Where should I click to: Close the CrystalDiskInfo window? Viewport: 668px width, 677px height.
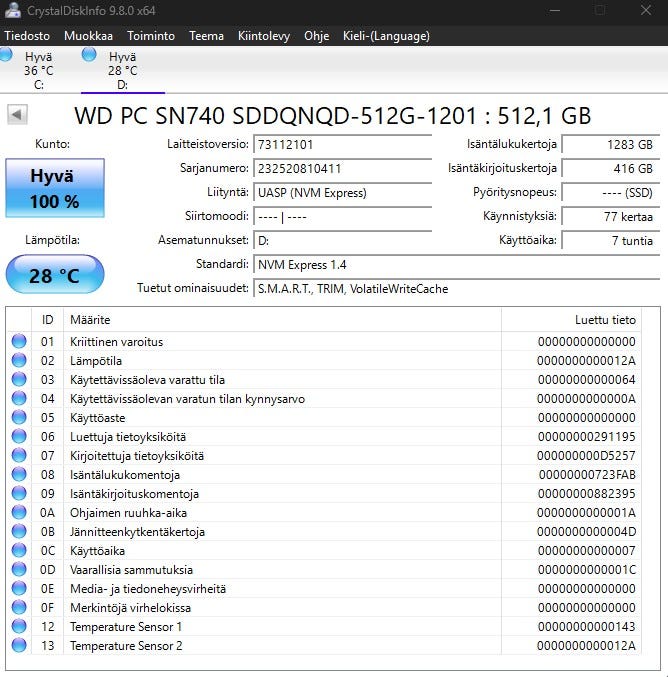point(646,10)
